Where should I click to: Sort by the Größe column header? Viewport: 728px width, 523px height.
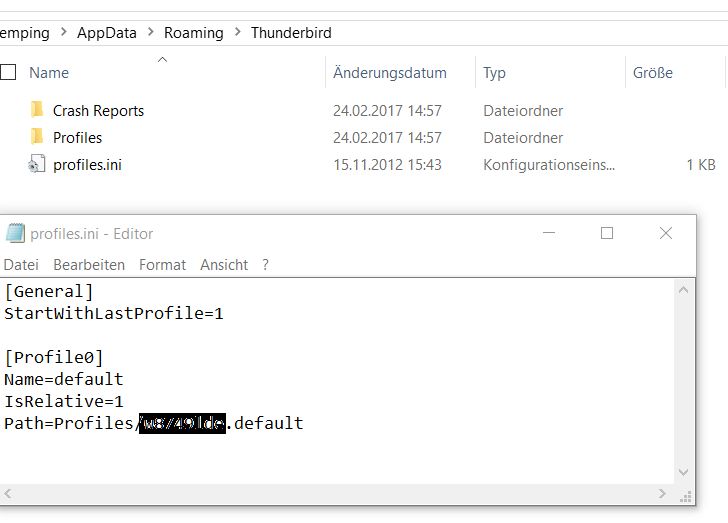652,73
